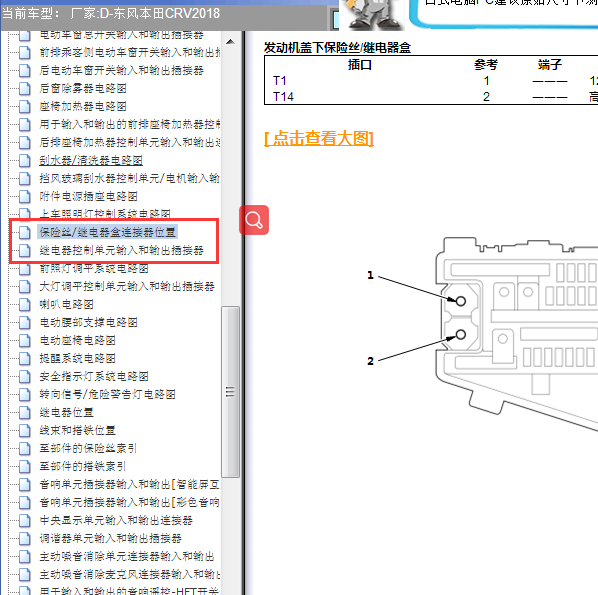
Task: Click the tree scrollbar up arrow
Action: [230, 42]
